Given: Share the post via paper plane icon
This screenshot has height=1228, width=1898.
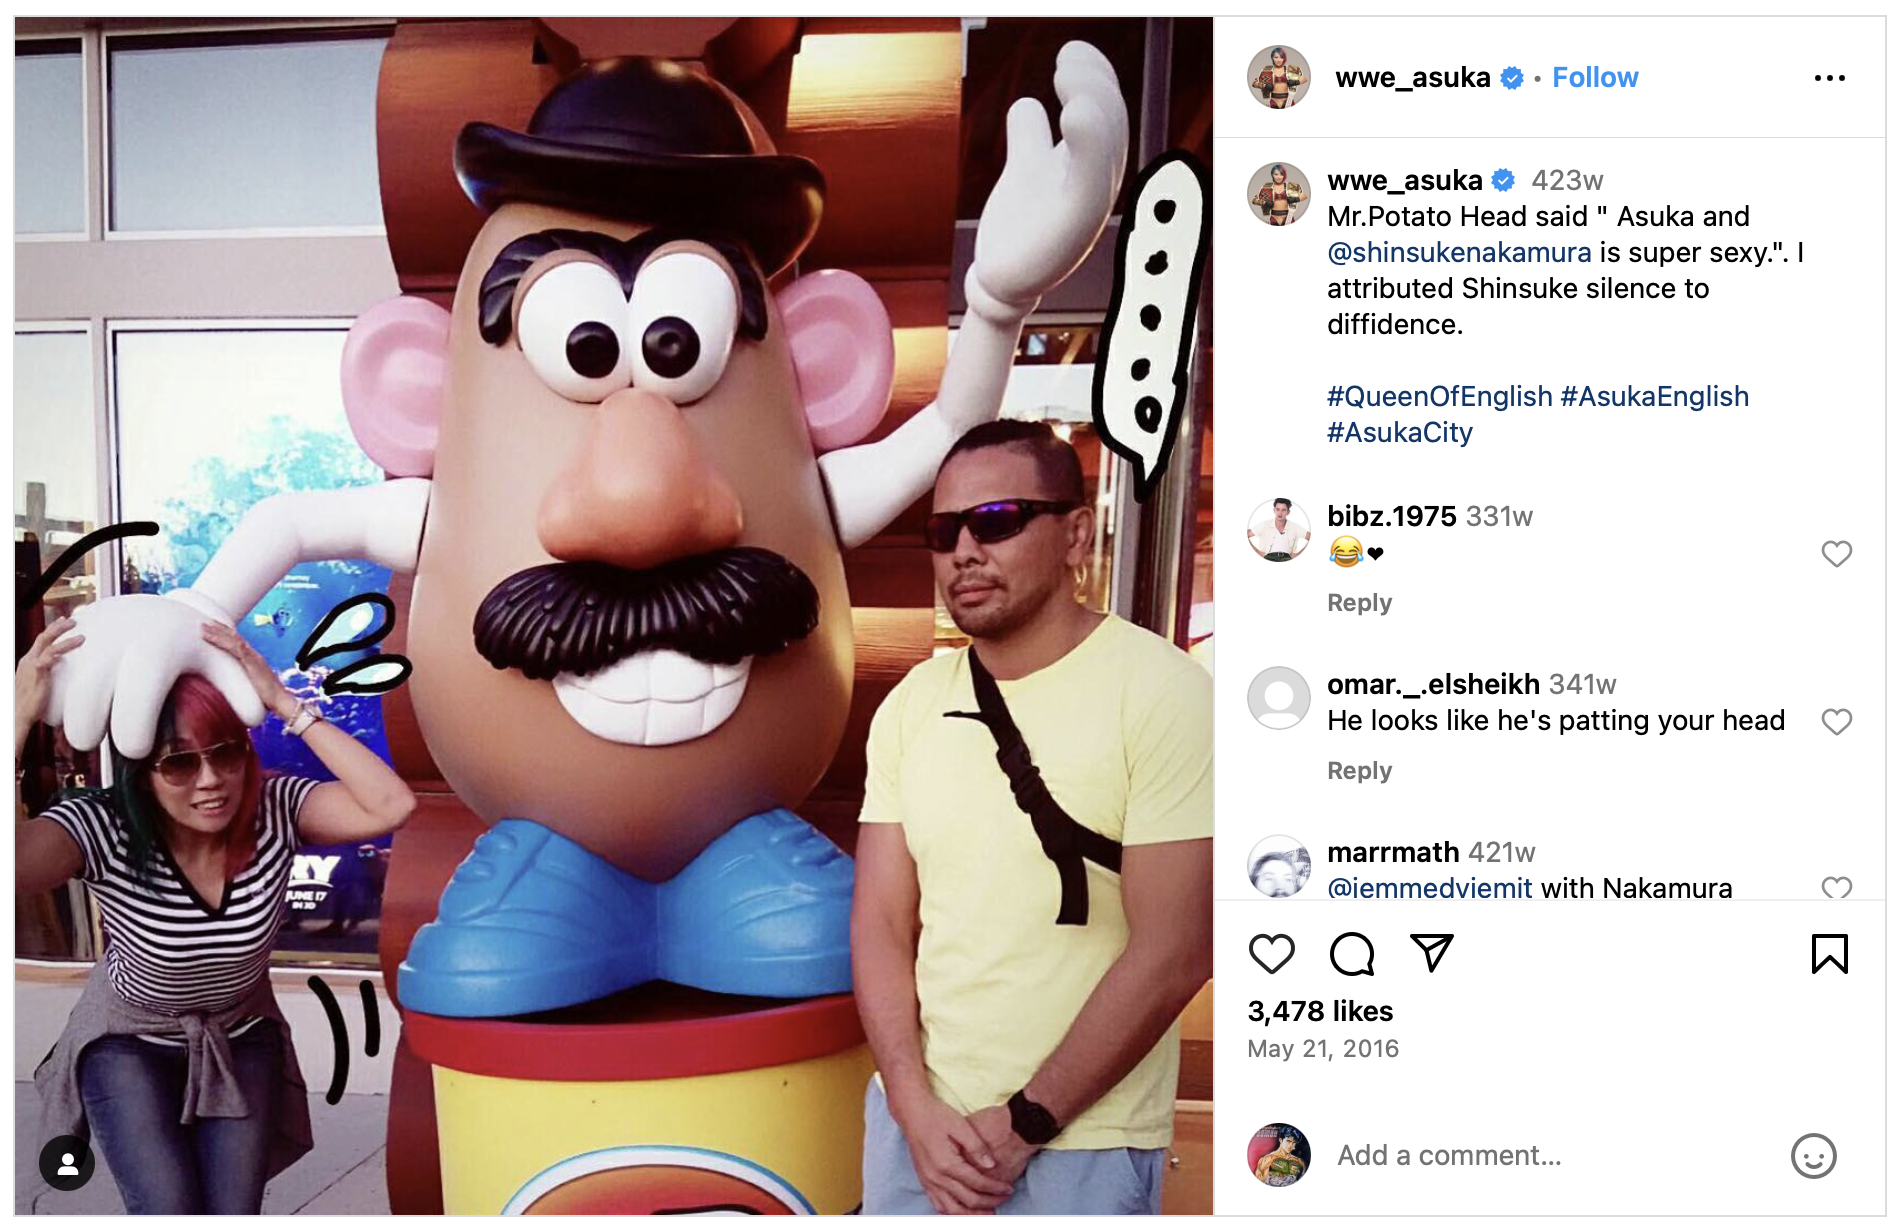Looking at the screenshot, I should pos(1431,953).
